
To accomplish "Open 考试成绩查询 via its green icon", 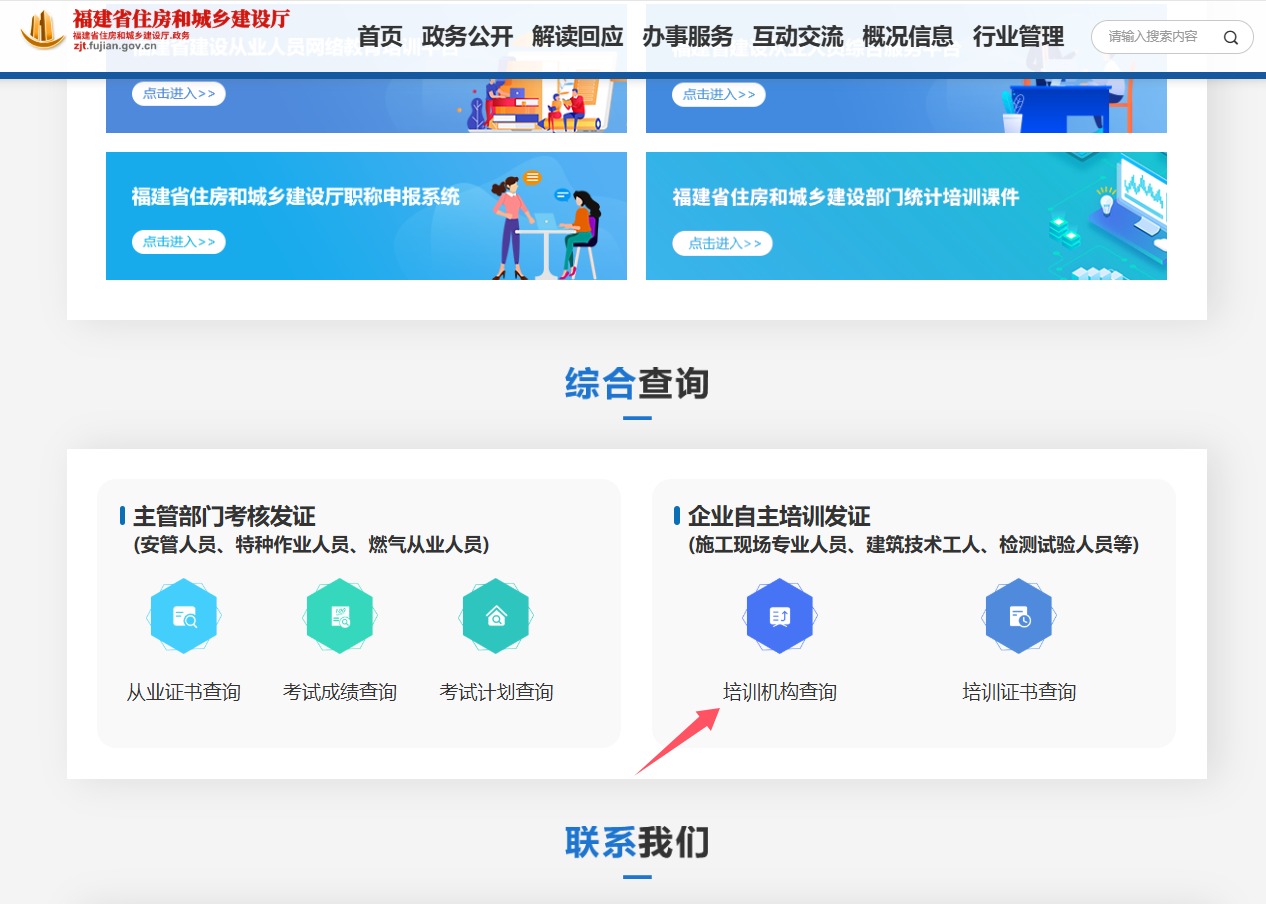I will 339,616.
